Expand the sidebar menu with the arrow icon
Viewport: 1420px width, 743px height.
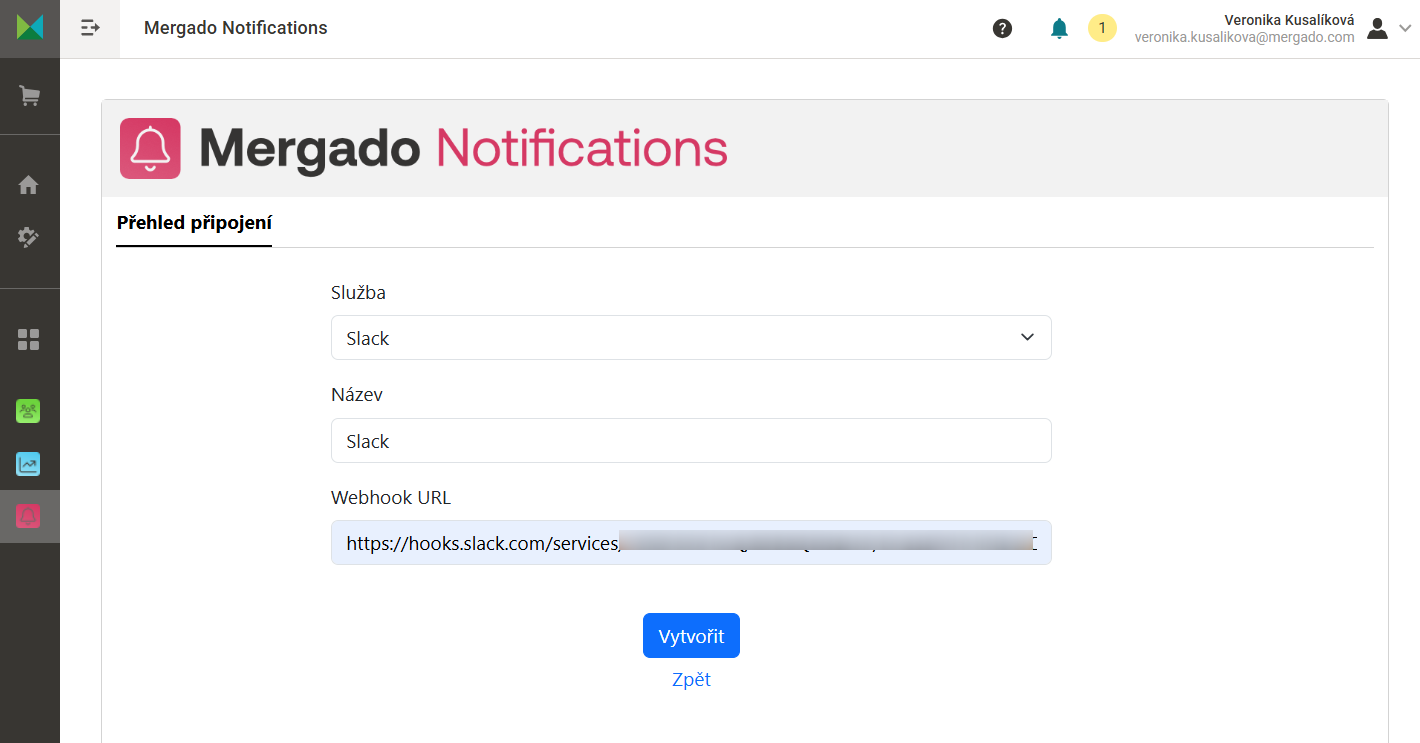(90, 28)
